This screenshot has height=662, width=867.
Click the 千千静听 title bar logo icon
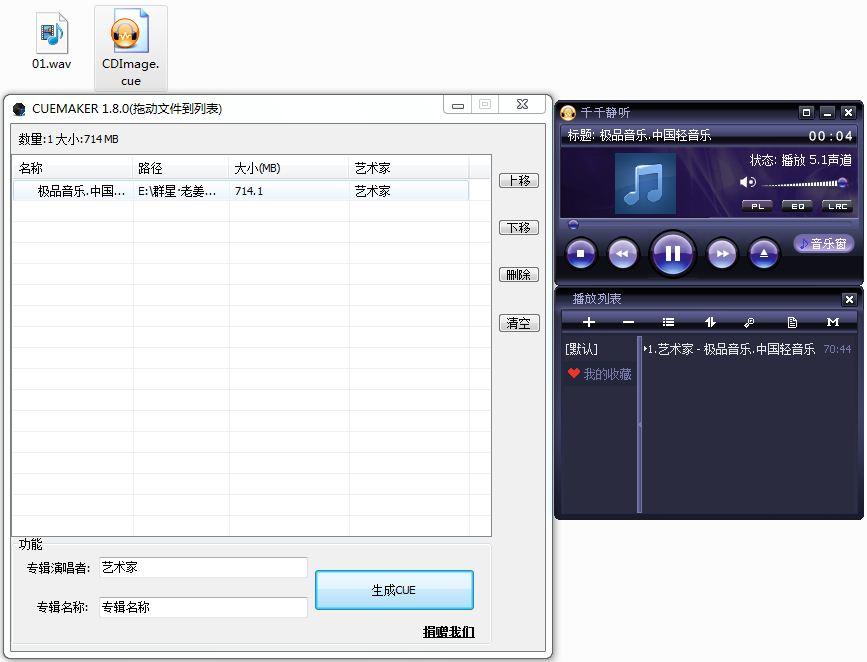(x=568, y=113)
